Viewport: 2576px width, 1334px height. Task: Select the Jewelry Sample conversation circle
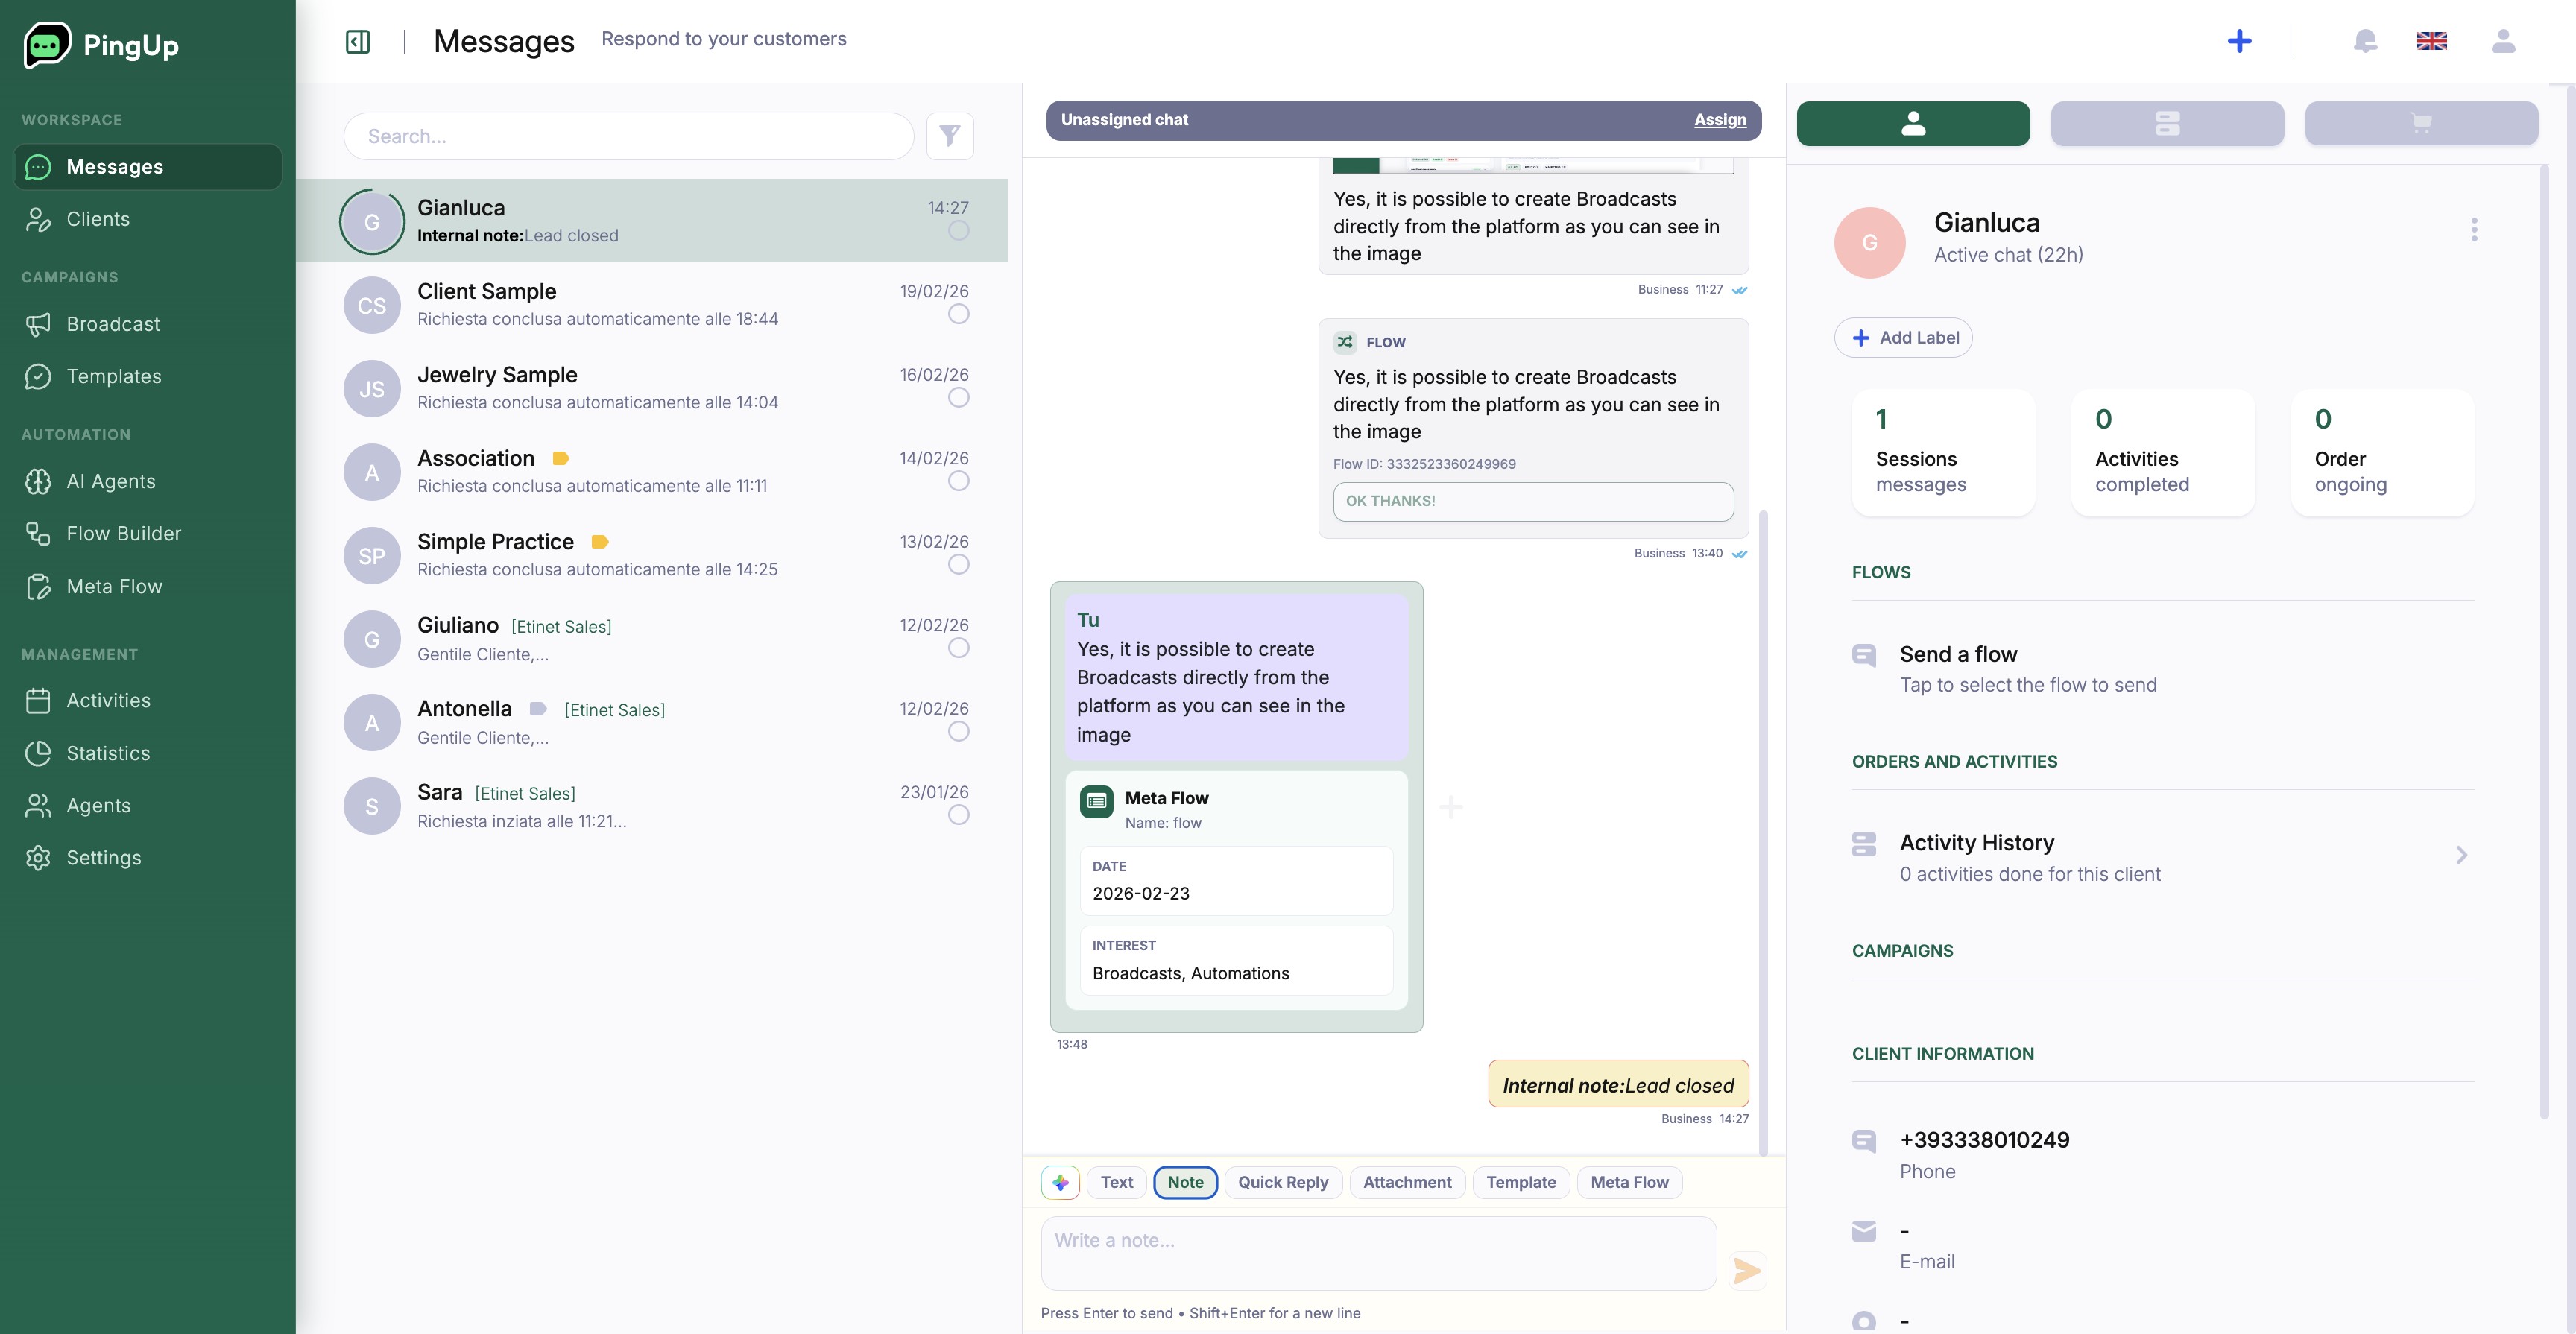(958, 398)
